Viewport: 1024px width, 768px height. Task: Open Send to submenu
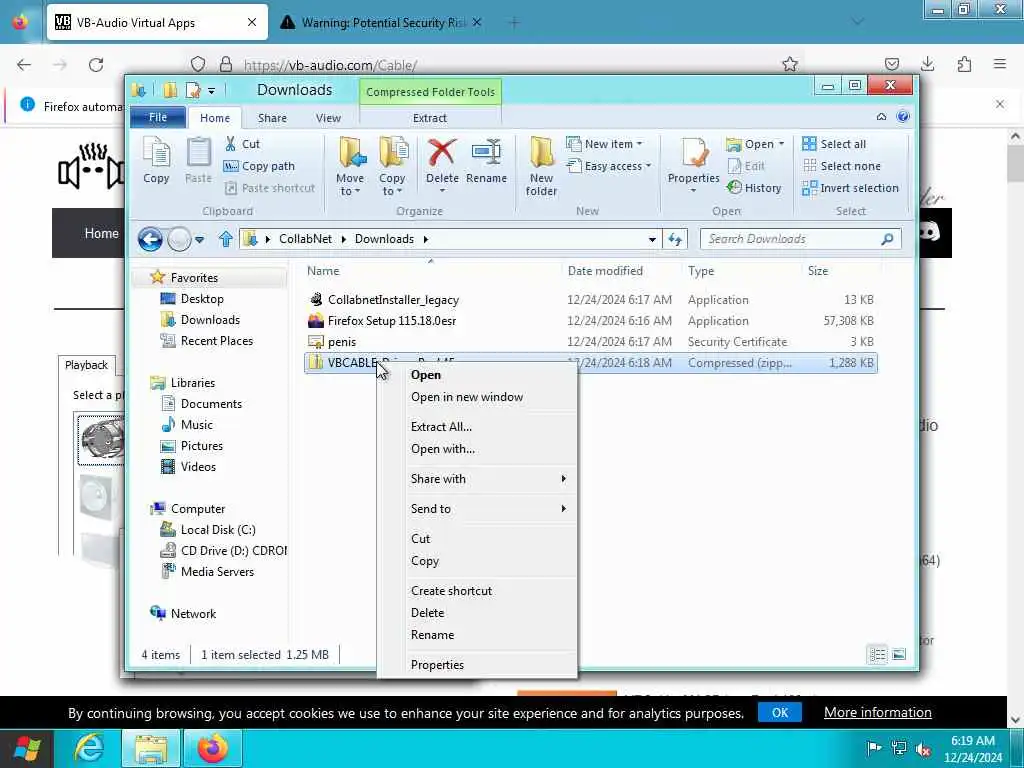pyautogui.click(x=488, y=509)
